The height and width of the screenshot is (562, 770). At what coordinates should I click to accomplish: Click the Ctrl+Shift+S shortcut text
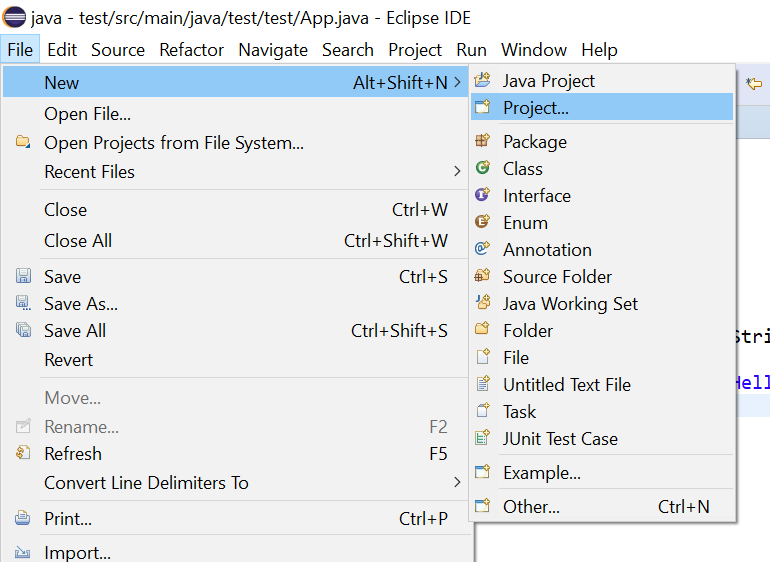click(x=399, y=331)
